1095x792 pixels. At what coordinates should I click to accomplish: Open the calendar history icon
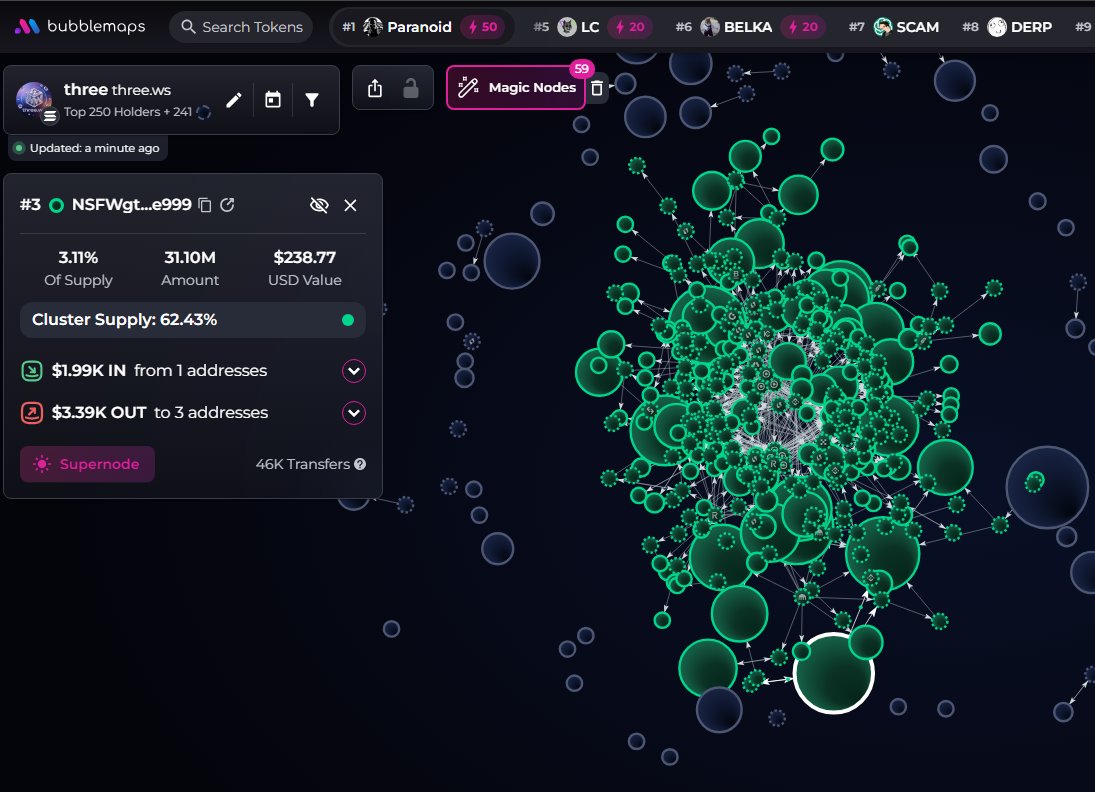coord(273,101)
